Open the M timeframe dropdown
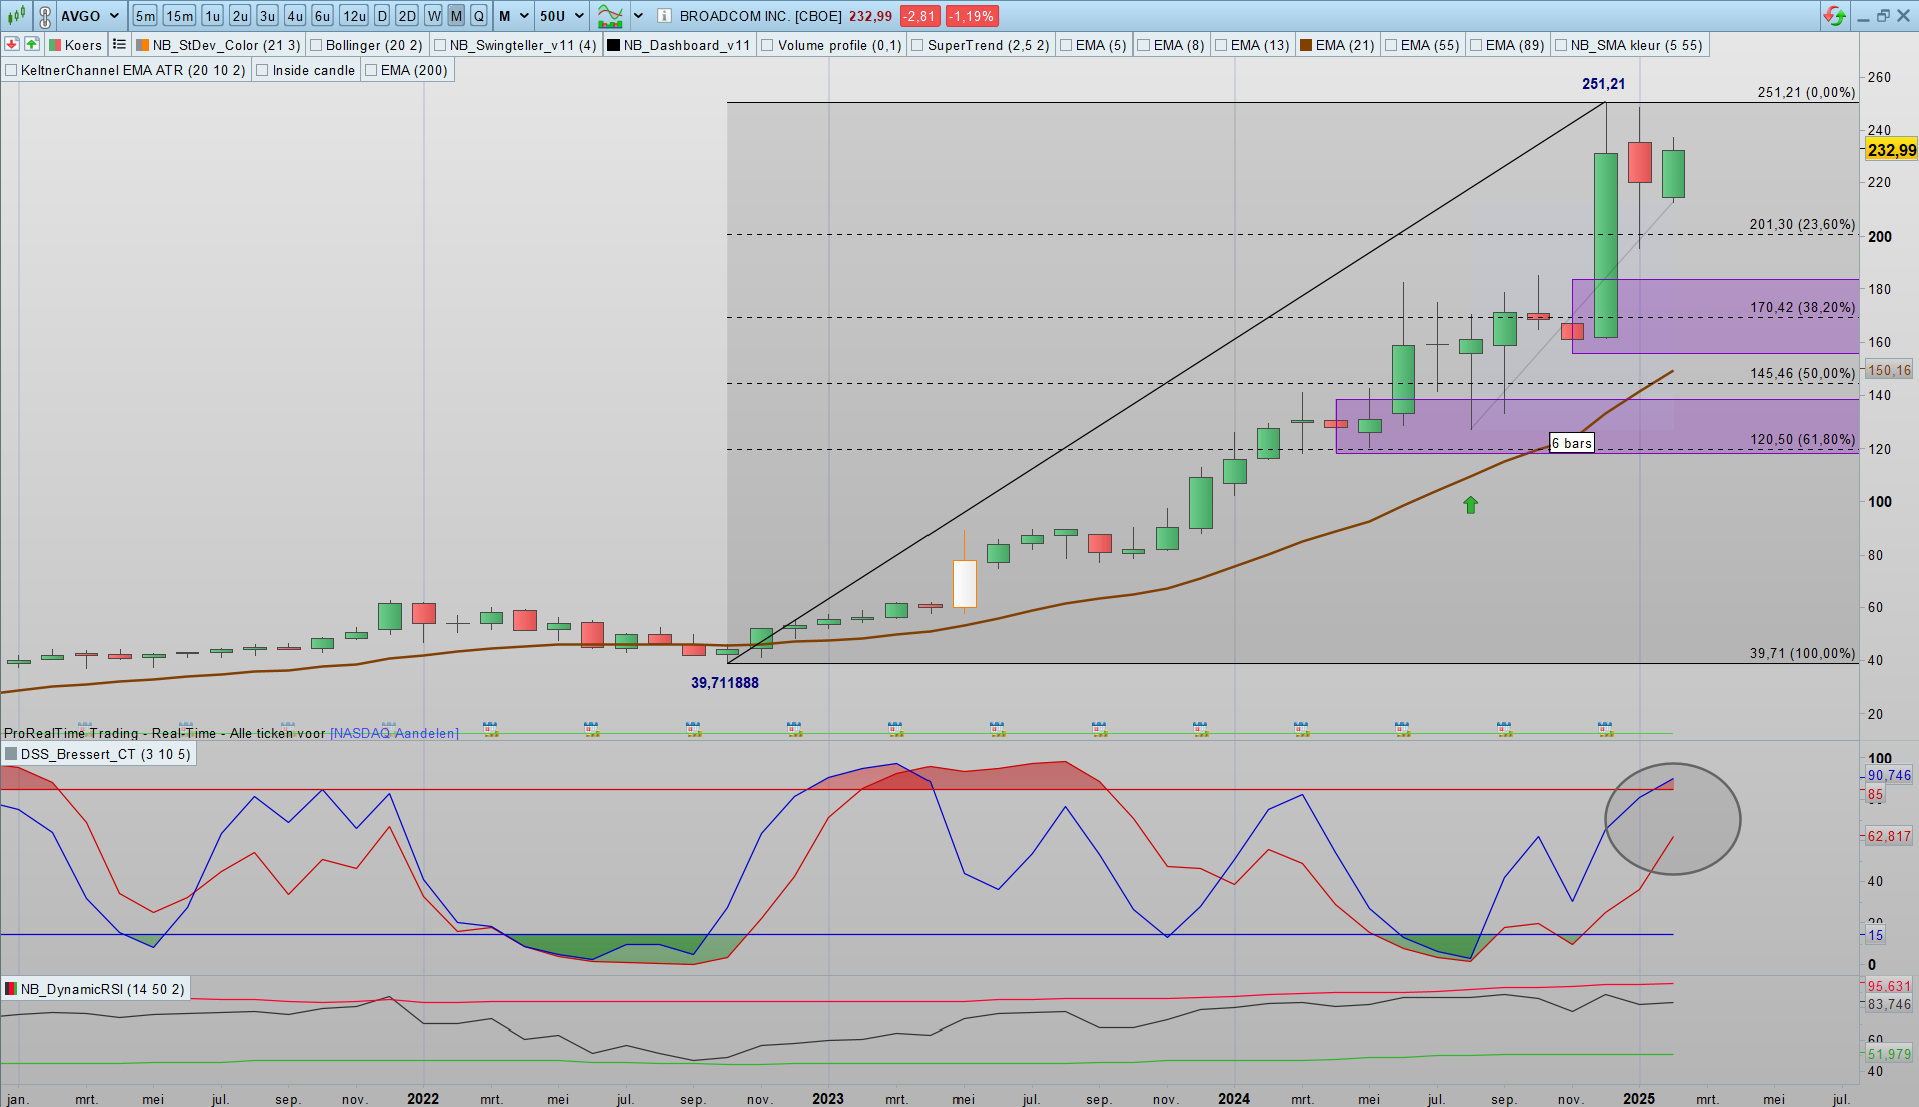Screen dimensions: 1919x1107 pyautogui.click(x=524, y=16)
